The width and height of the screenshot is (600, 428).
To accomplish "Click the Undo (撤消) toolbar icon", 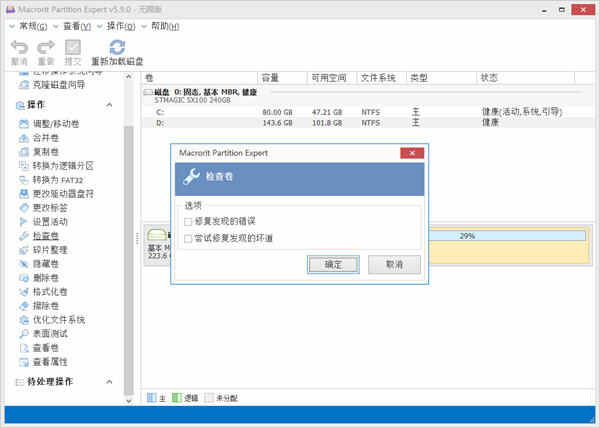I will [x=19, y=47].
